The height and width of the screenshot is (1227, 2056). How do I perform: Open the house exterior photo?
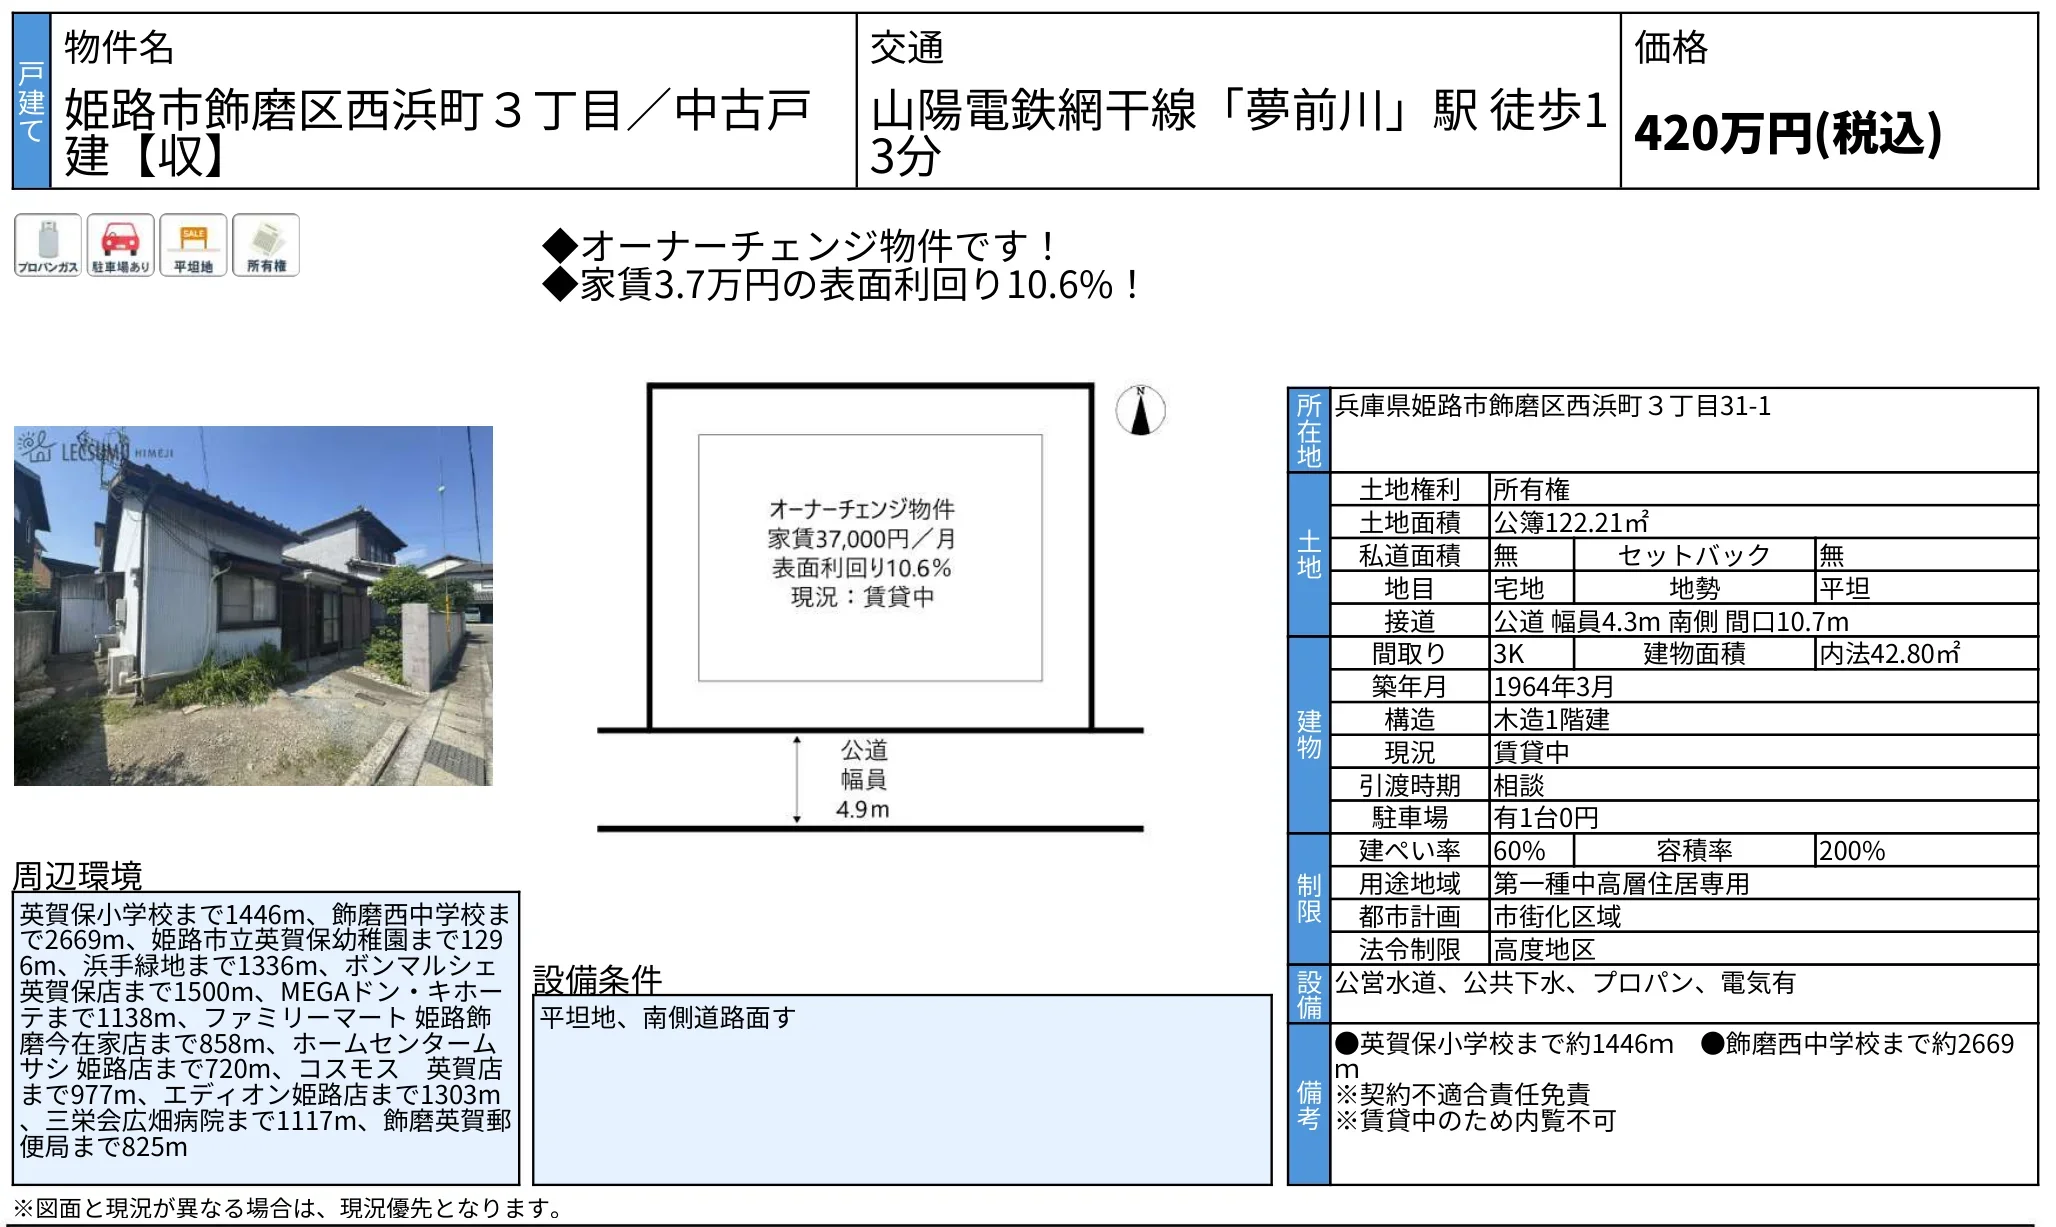coord(253,606)
